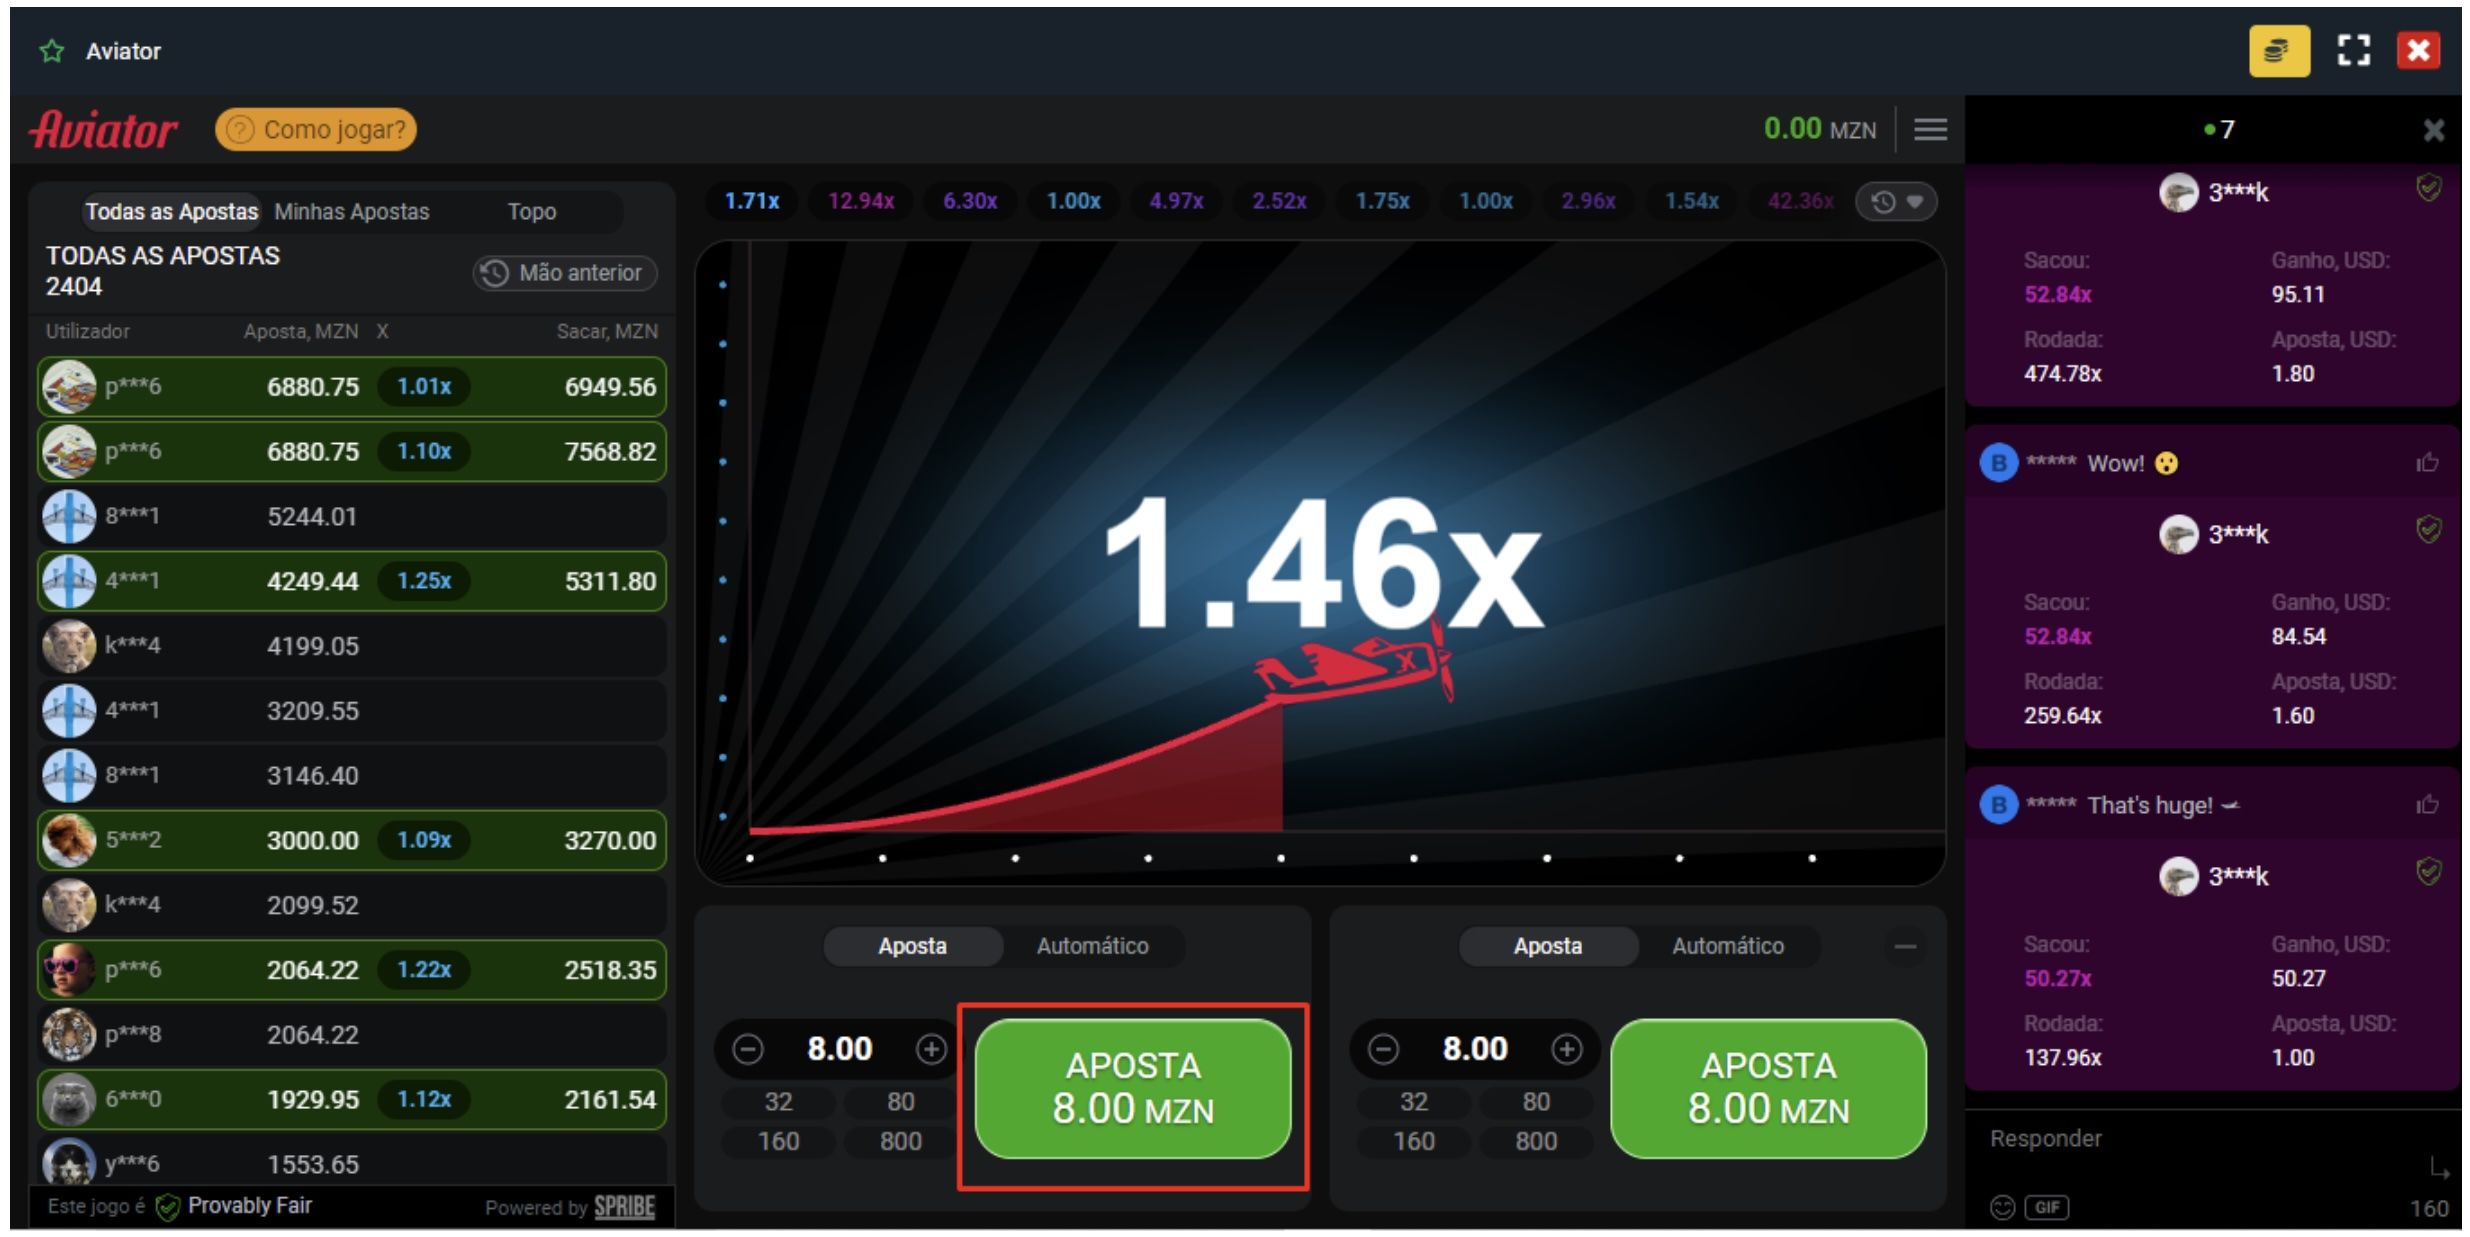
Task: Check fairness shield on 95.11 win card
Action: pos(2428,188)
